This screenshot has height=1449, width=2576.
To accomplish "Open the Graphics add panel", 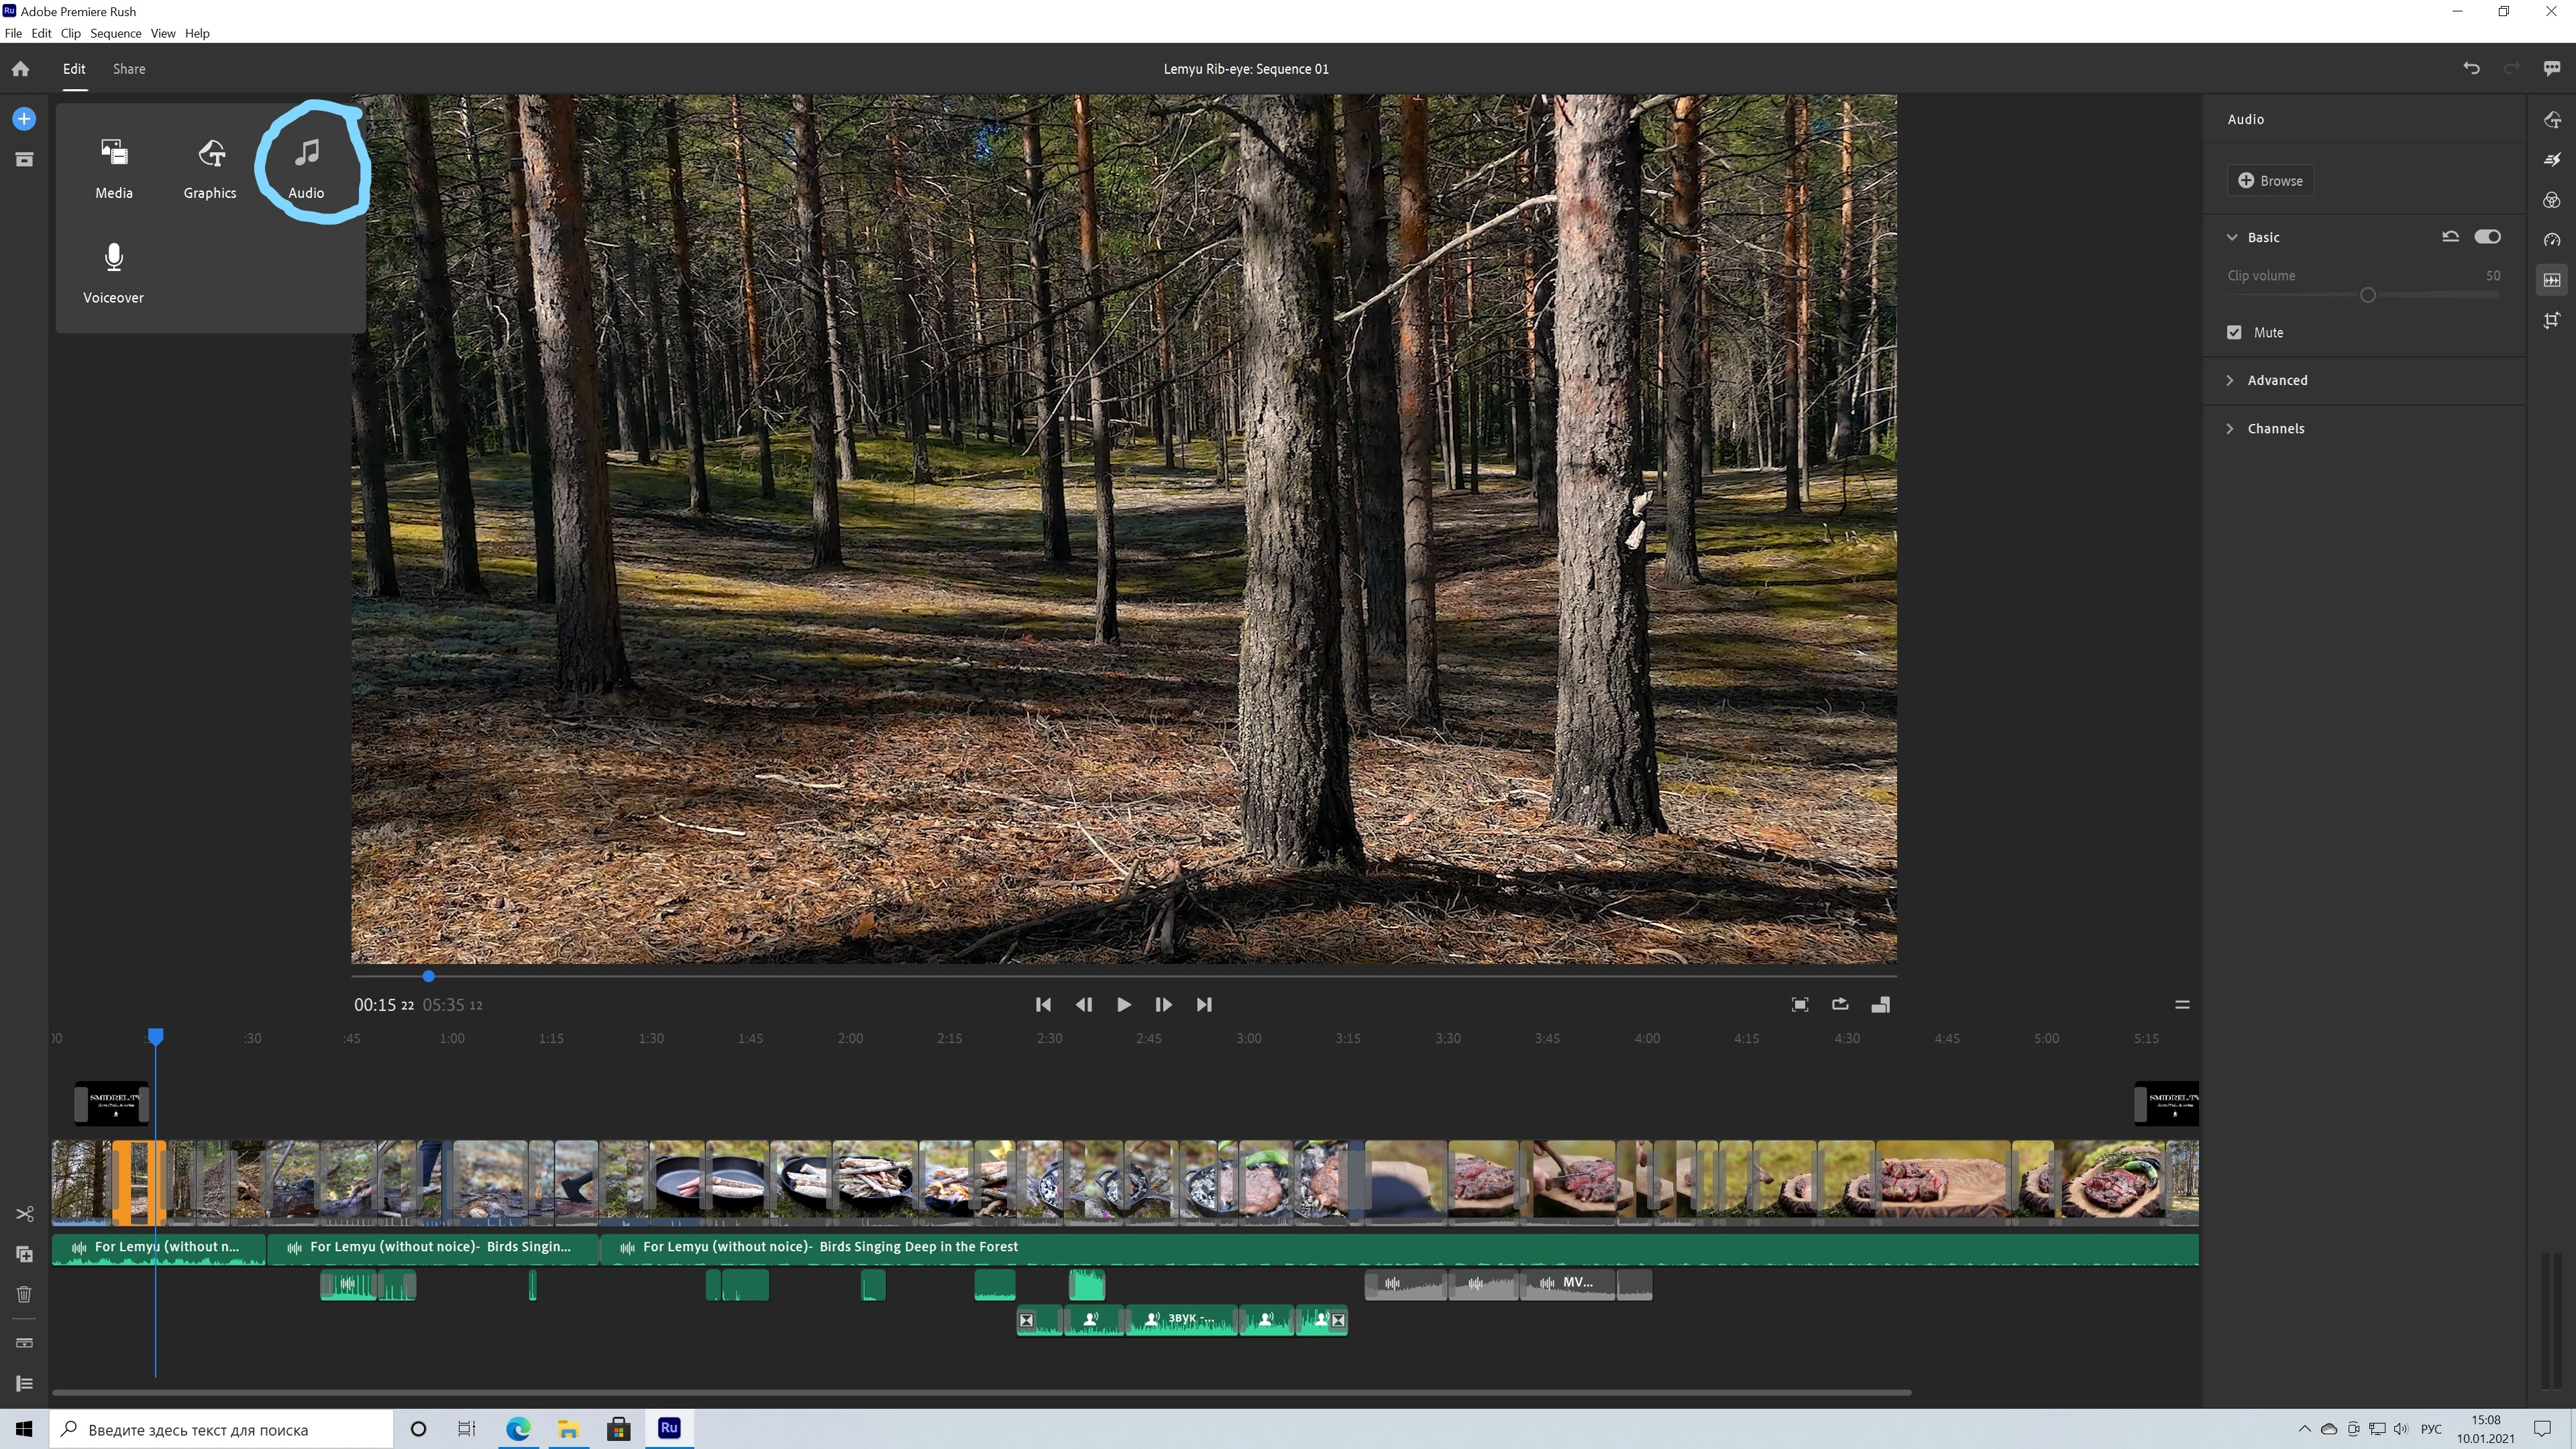I will [x=210, y=154].
